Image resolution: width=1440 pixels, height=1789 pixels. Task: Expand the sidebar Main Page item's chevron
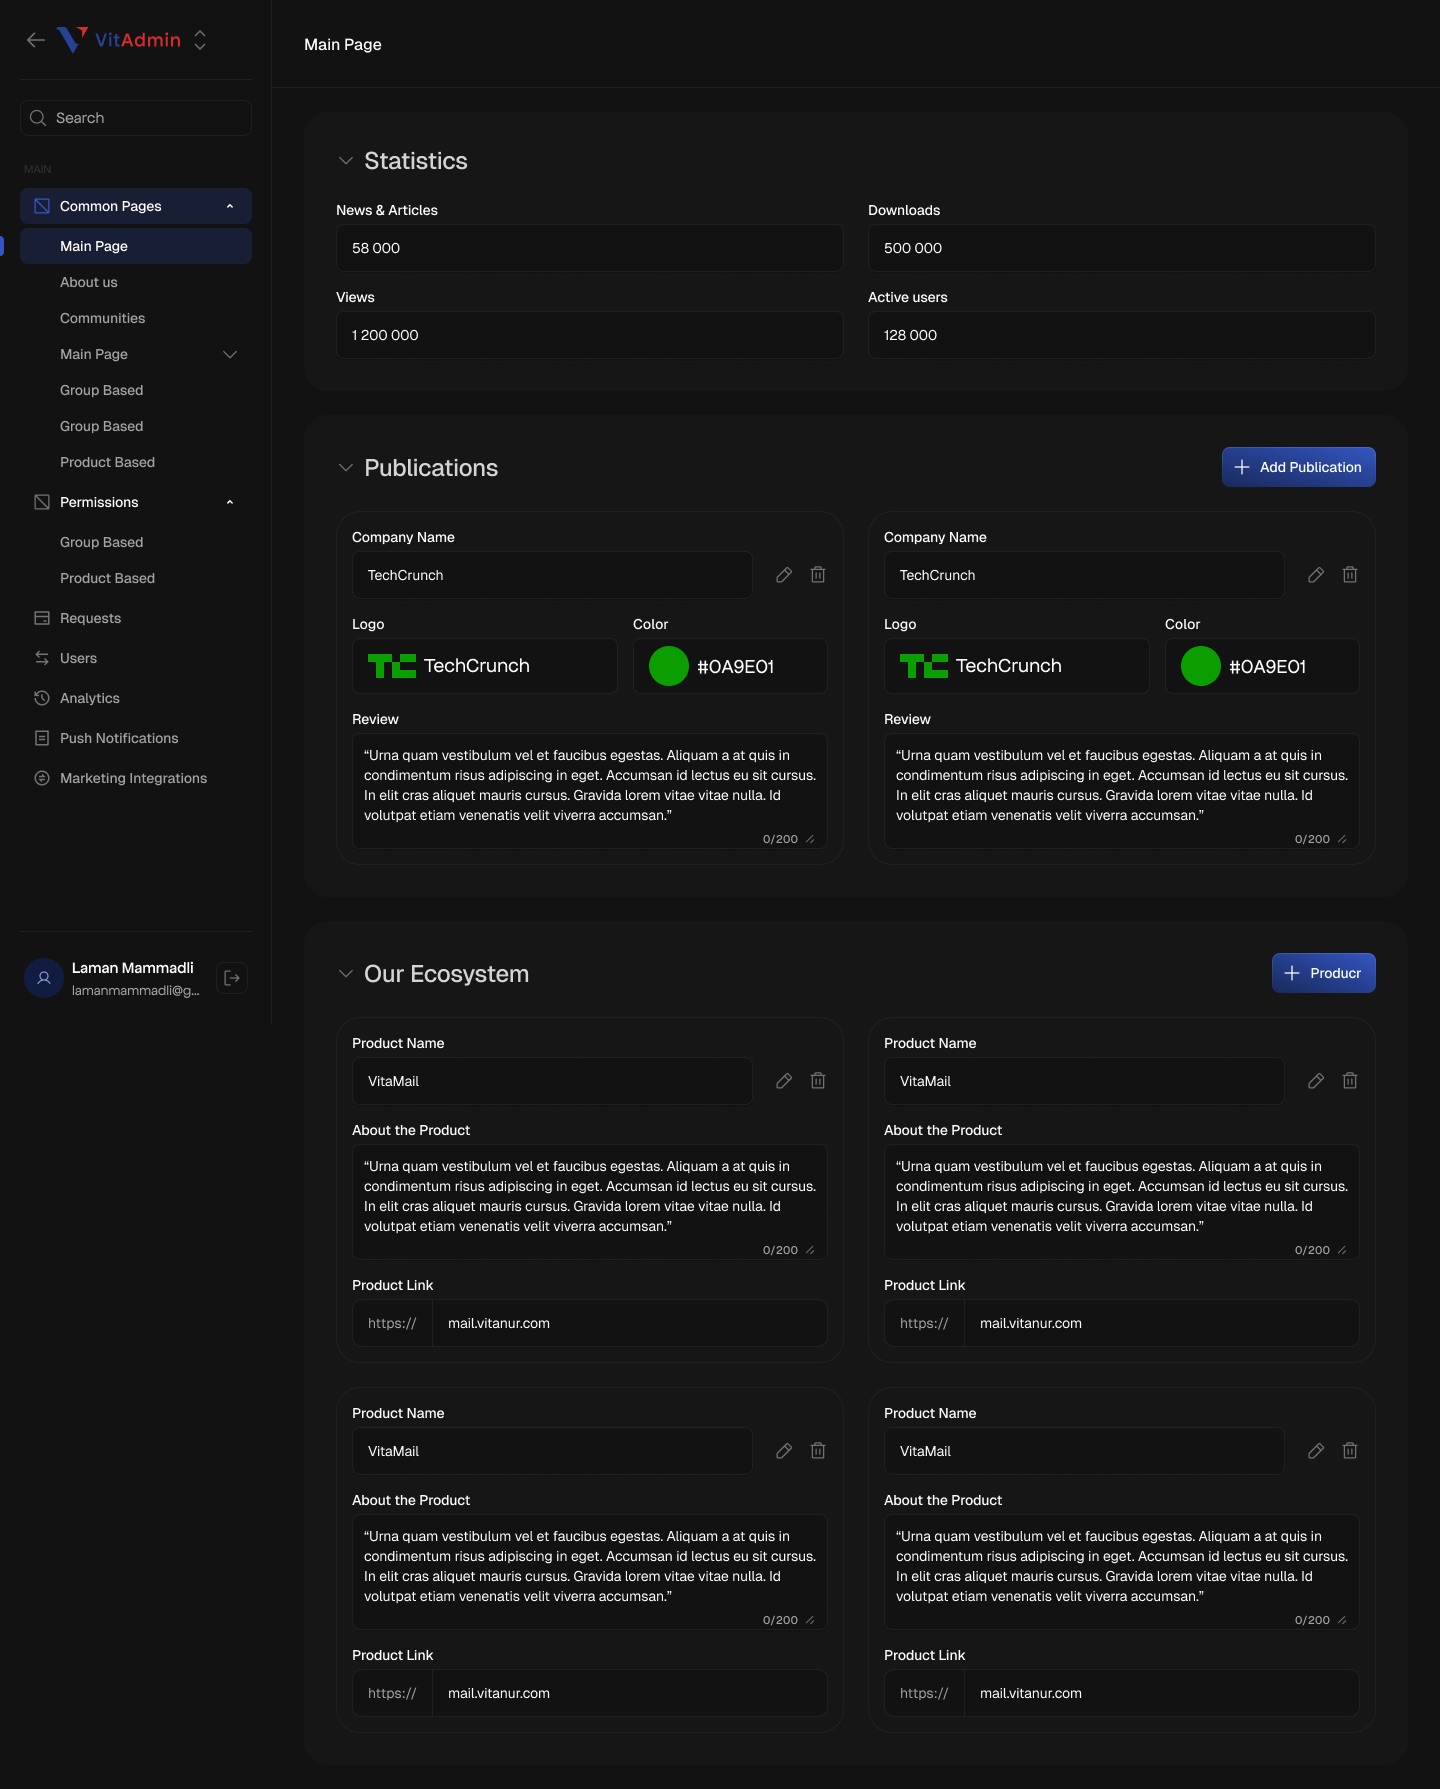pyautogui.click(x=230, y=354)
